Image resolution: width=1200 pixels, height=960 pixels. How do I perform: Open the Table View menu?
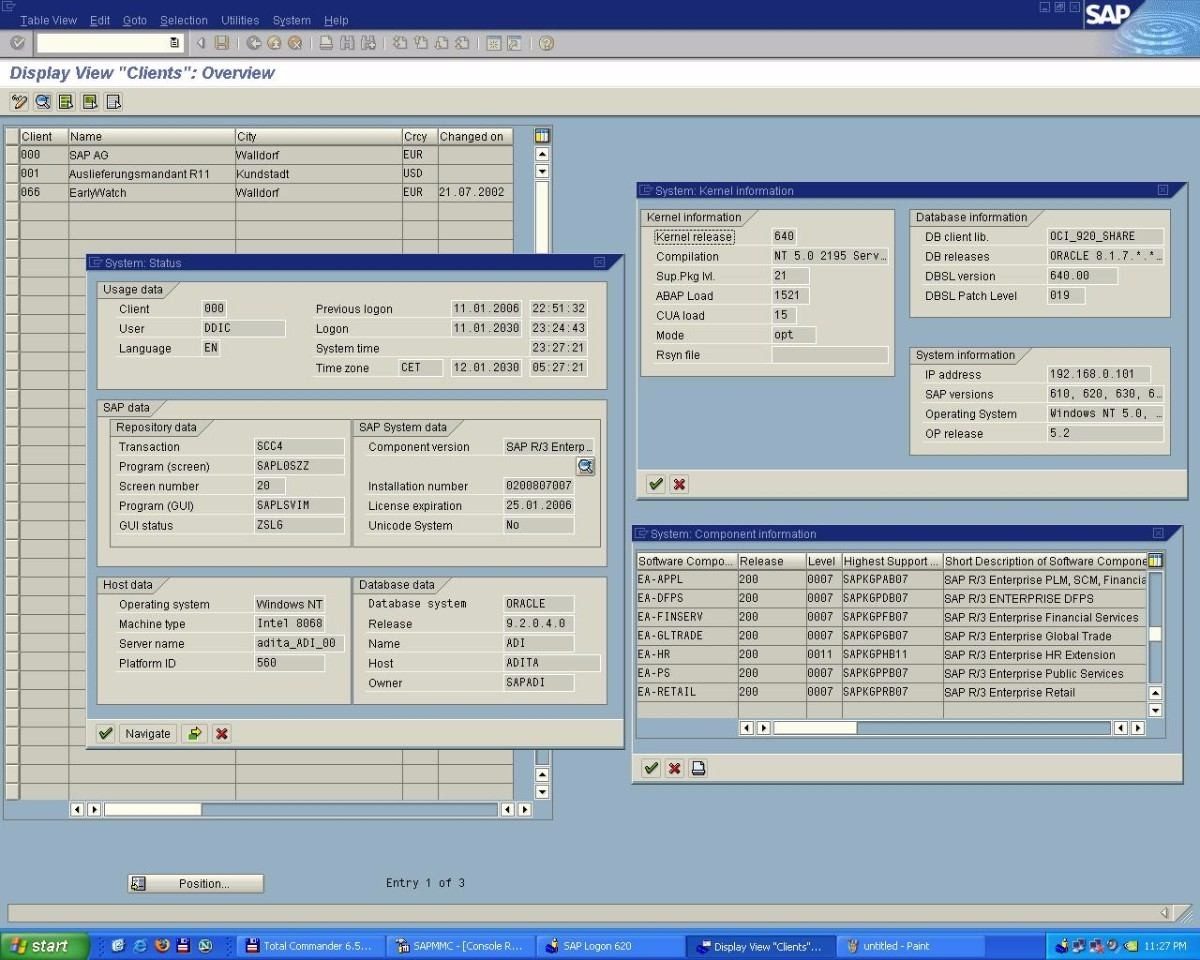[x=48, y=20]
